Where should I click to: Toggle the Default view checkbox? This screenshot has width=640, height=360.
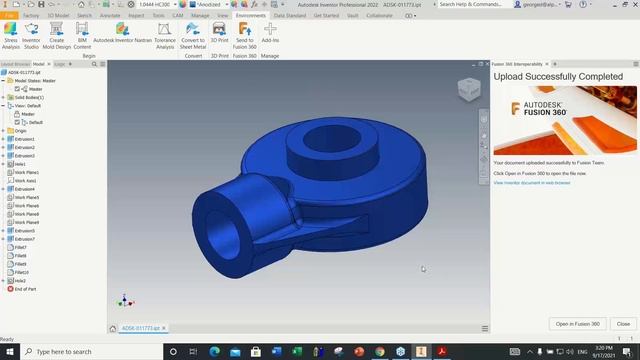click(x=17, y=122)
